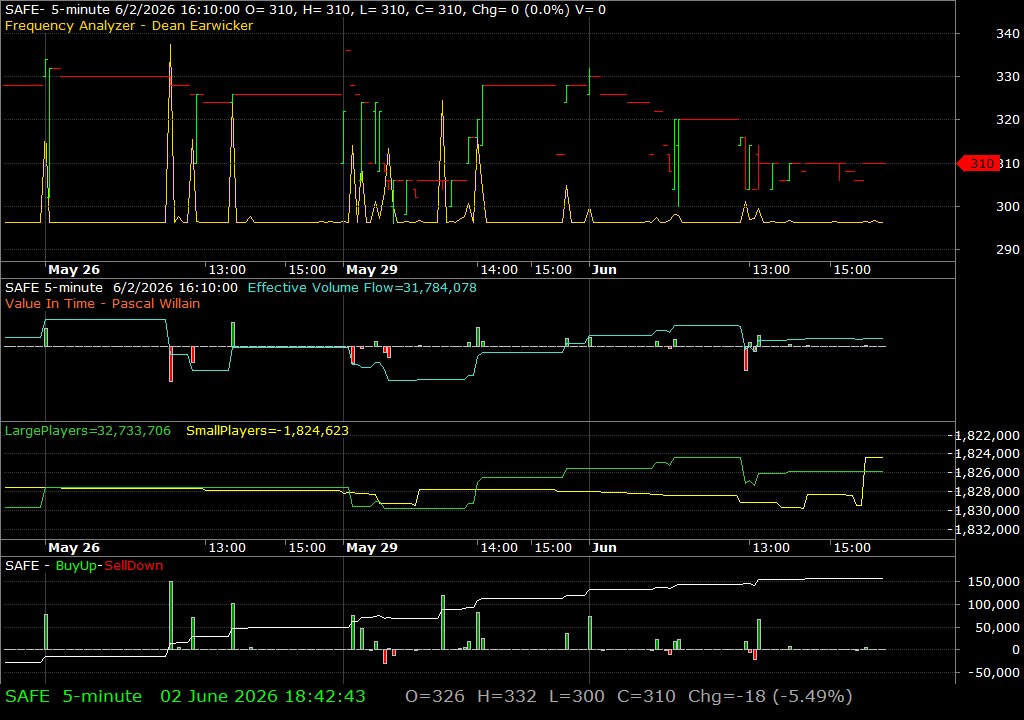Click the 1,822,000 axis label
The height and width of the screenshot is (720, 1024).
987,435
